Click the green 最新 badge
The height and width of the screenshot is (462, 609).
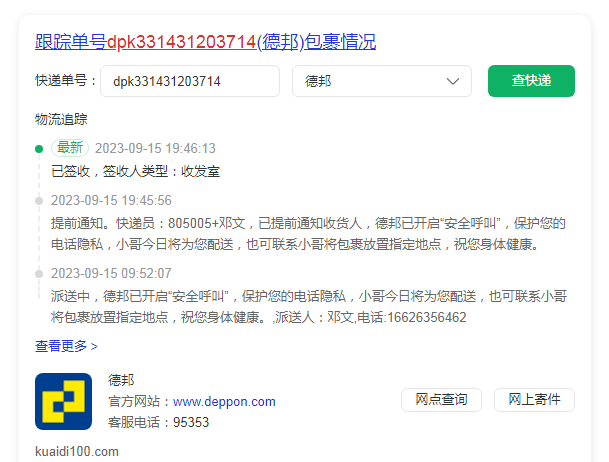click(x=70, y=148)
